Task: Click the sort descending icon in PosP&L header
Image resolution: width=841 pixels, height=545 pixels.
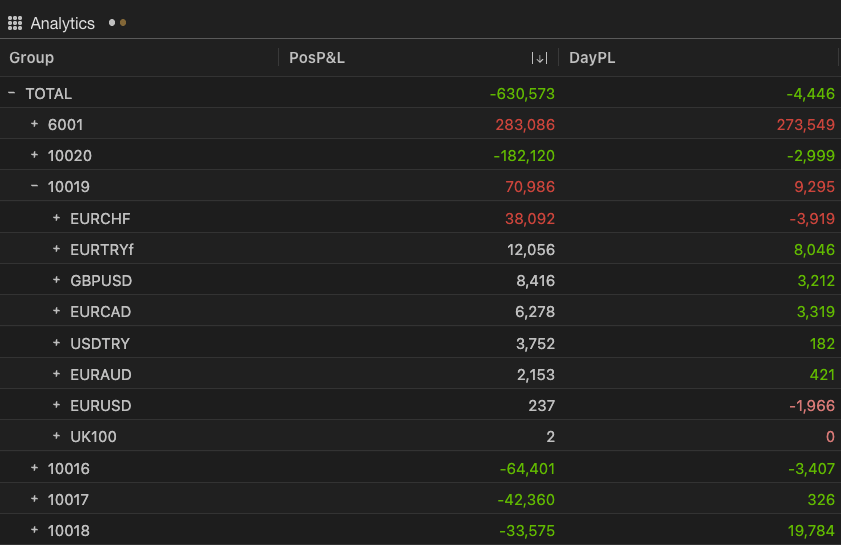Action: [x=539, y=58]
